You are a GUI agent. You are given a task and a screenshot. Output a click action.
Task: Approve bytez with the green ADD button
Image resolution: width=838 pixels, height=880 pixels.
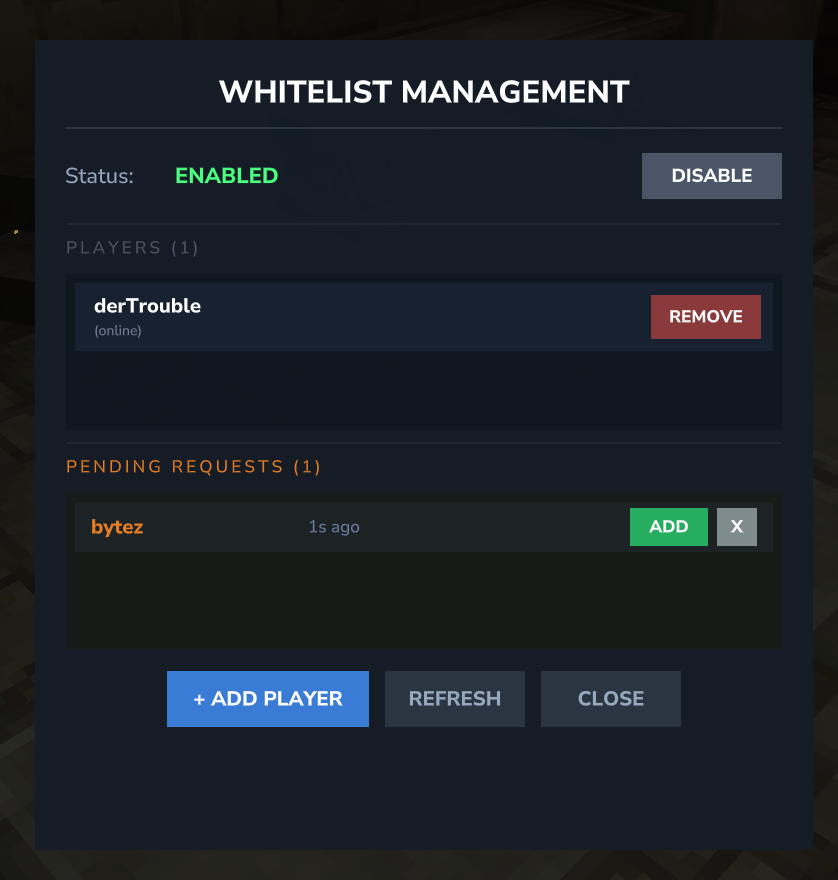[x=668, y=526]
